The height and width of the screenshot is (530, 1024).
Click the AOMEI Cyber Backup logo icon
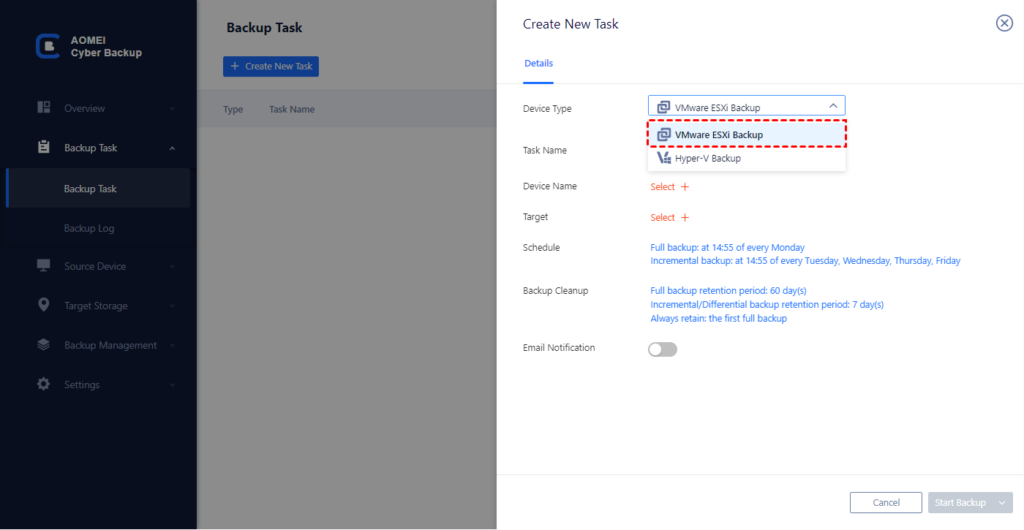(x=47, y=46)
